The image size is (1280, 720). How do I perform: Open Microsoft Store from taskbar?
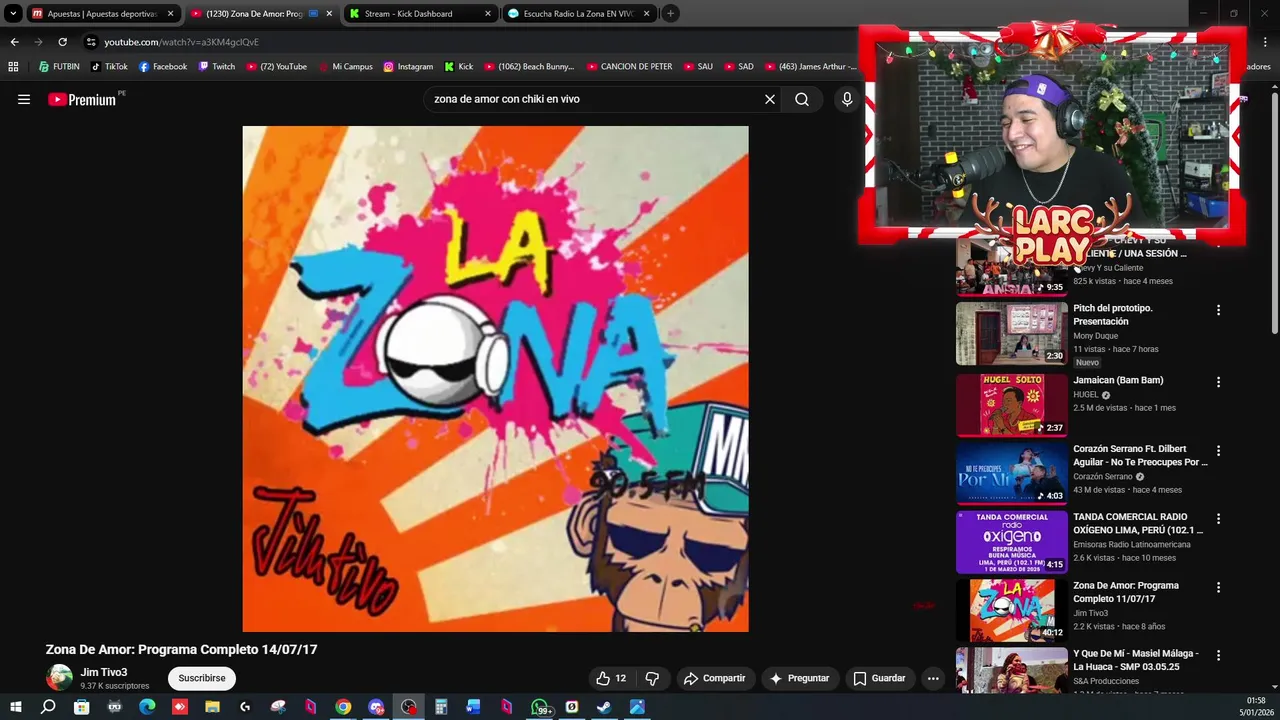coord(81,707)
